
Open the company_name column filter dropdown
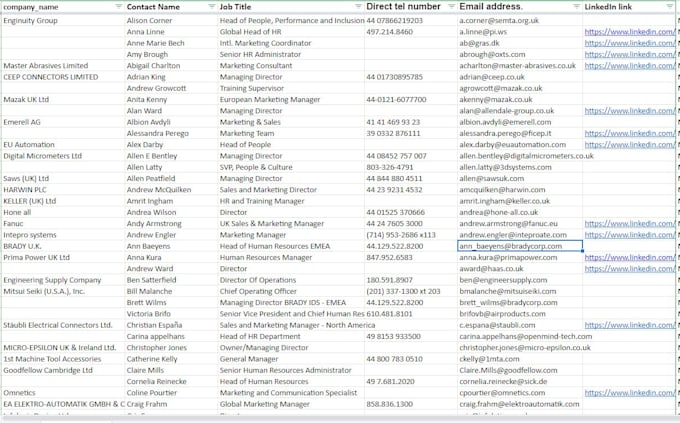[119, 7]
